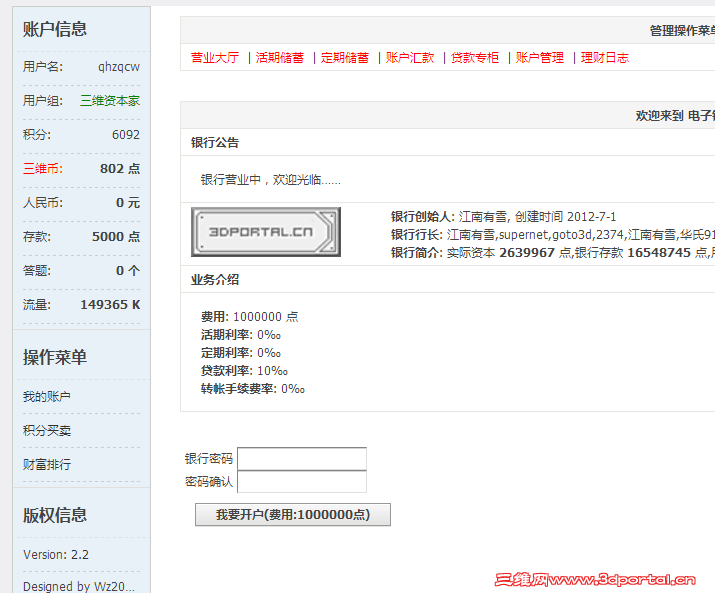Open 账户管理 menu link

pos(539,57)
